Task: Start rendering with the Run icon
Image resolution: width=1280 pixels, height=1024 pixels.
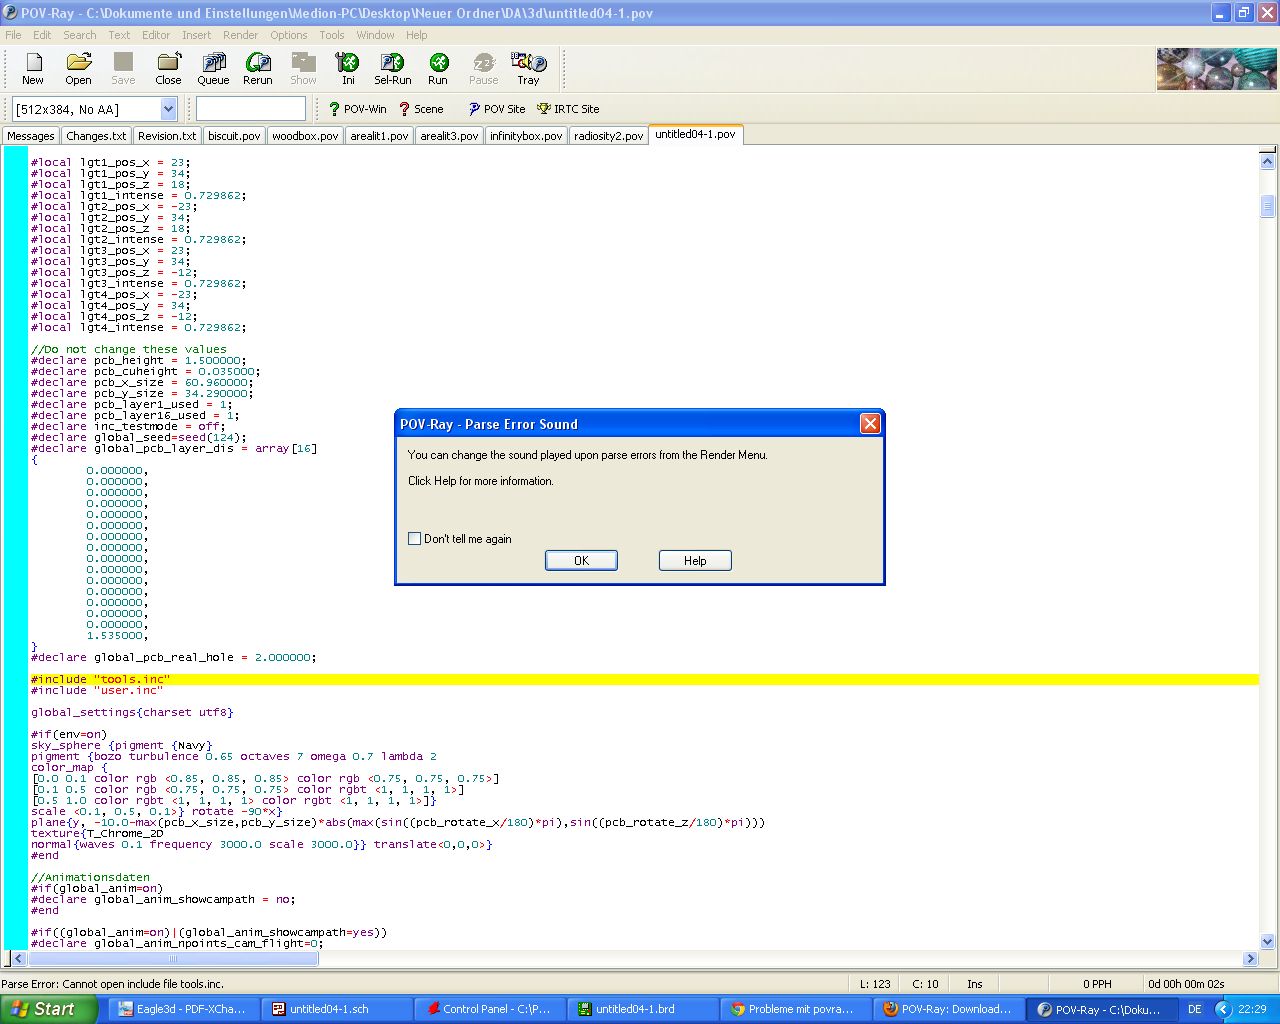Action: [x=438, y=69]
